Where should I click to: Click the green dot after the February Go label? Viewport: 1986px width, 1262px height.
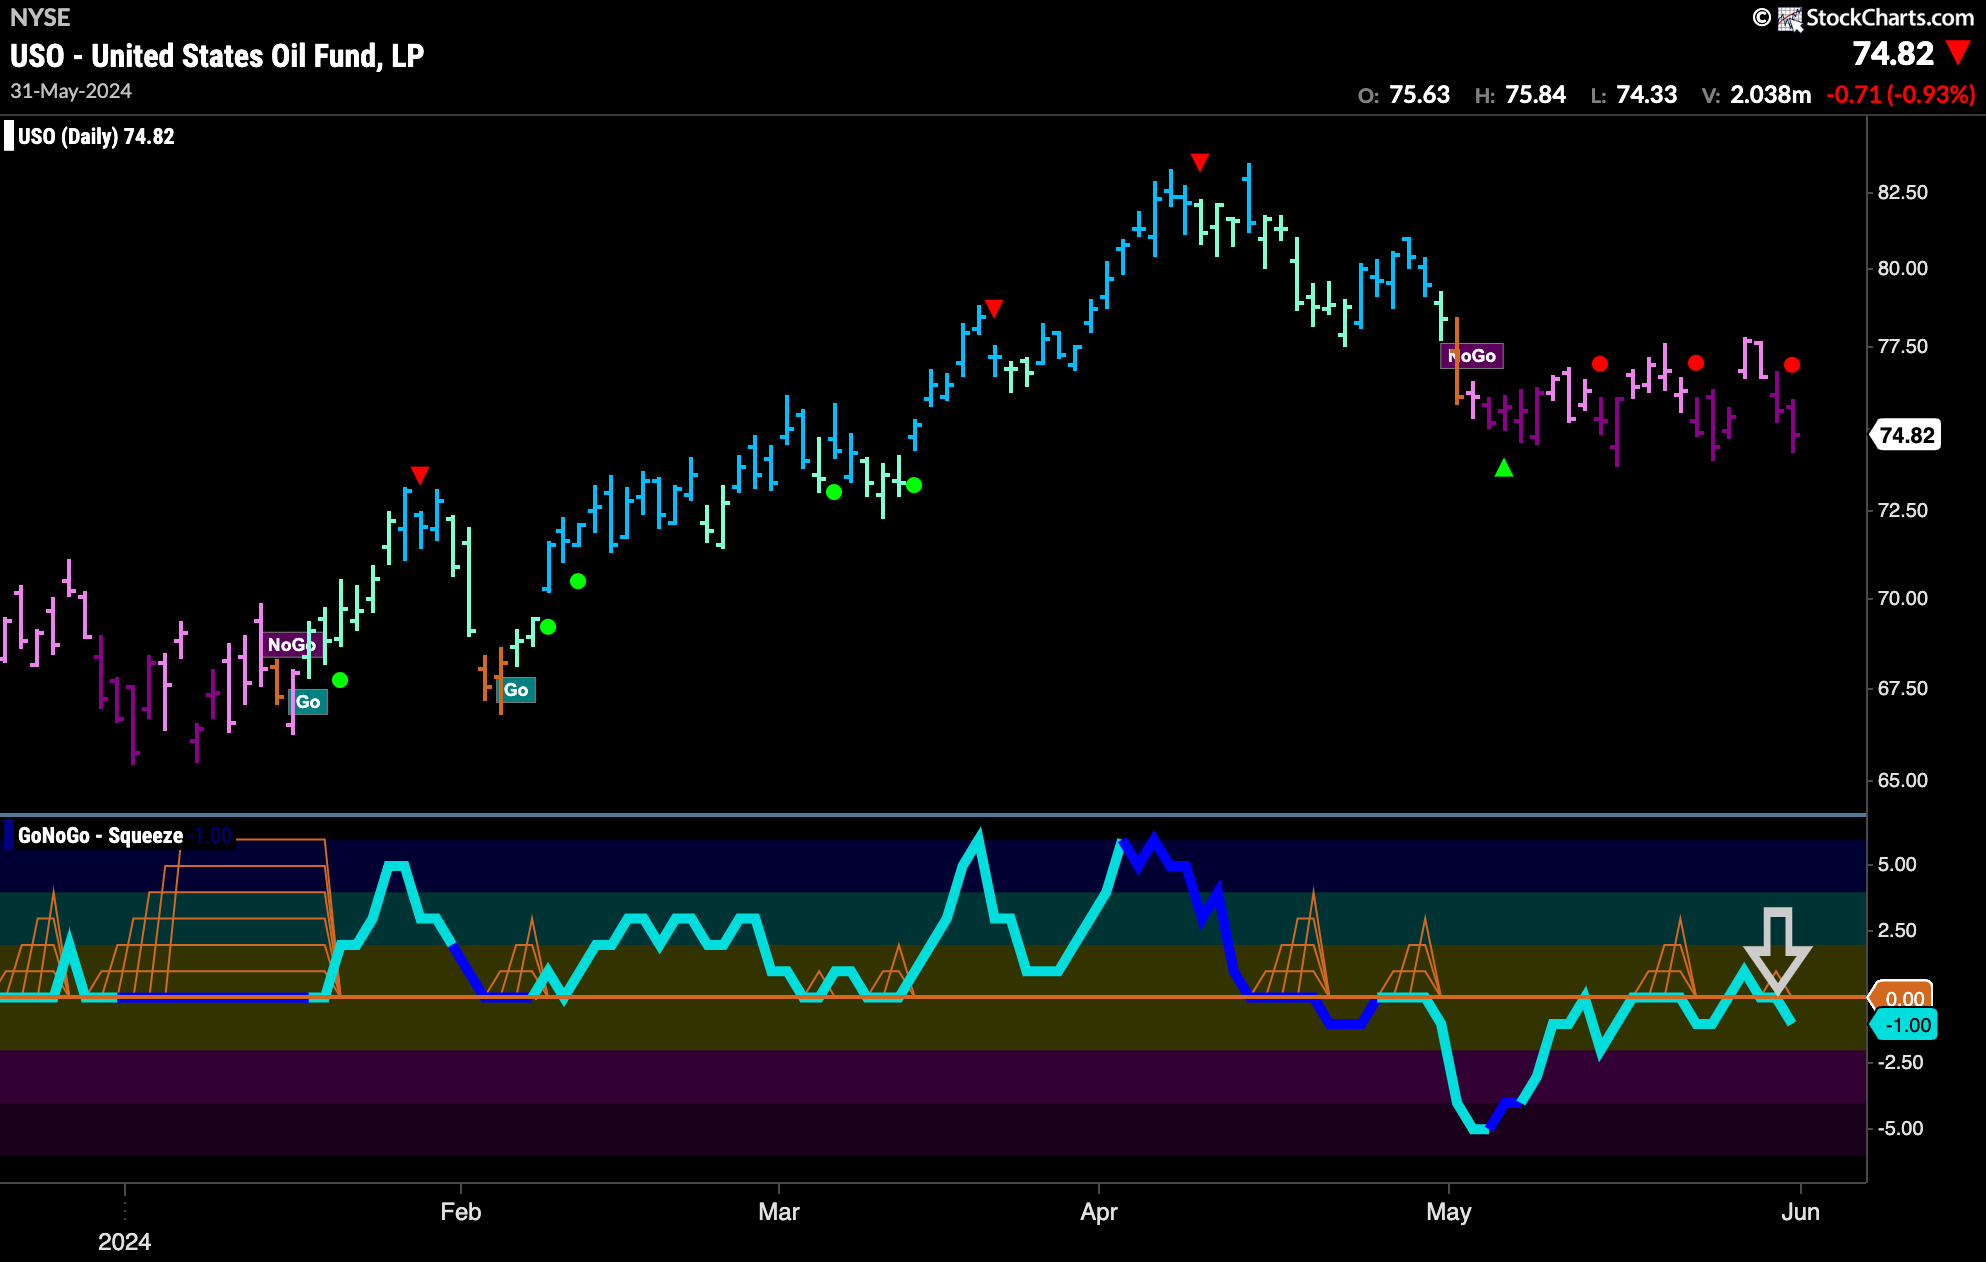tap(548, 627)
